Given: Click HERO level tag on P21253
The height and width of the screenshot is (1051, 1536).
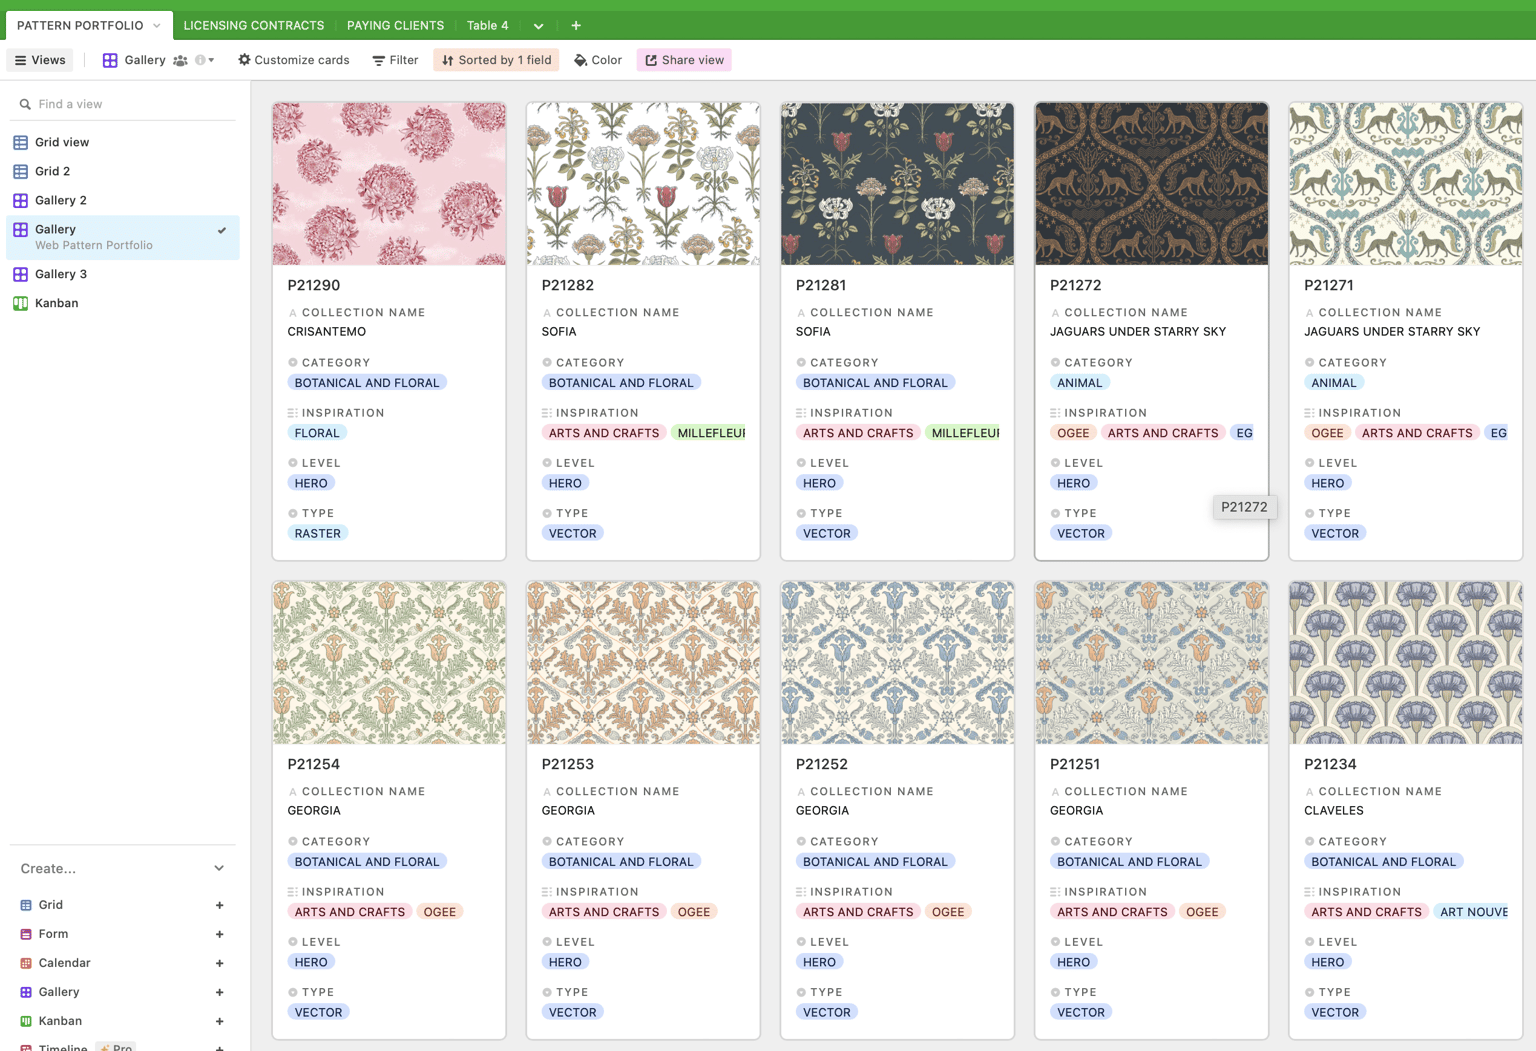Looking at the screenshot, I should click(565, 962).
